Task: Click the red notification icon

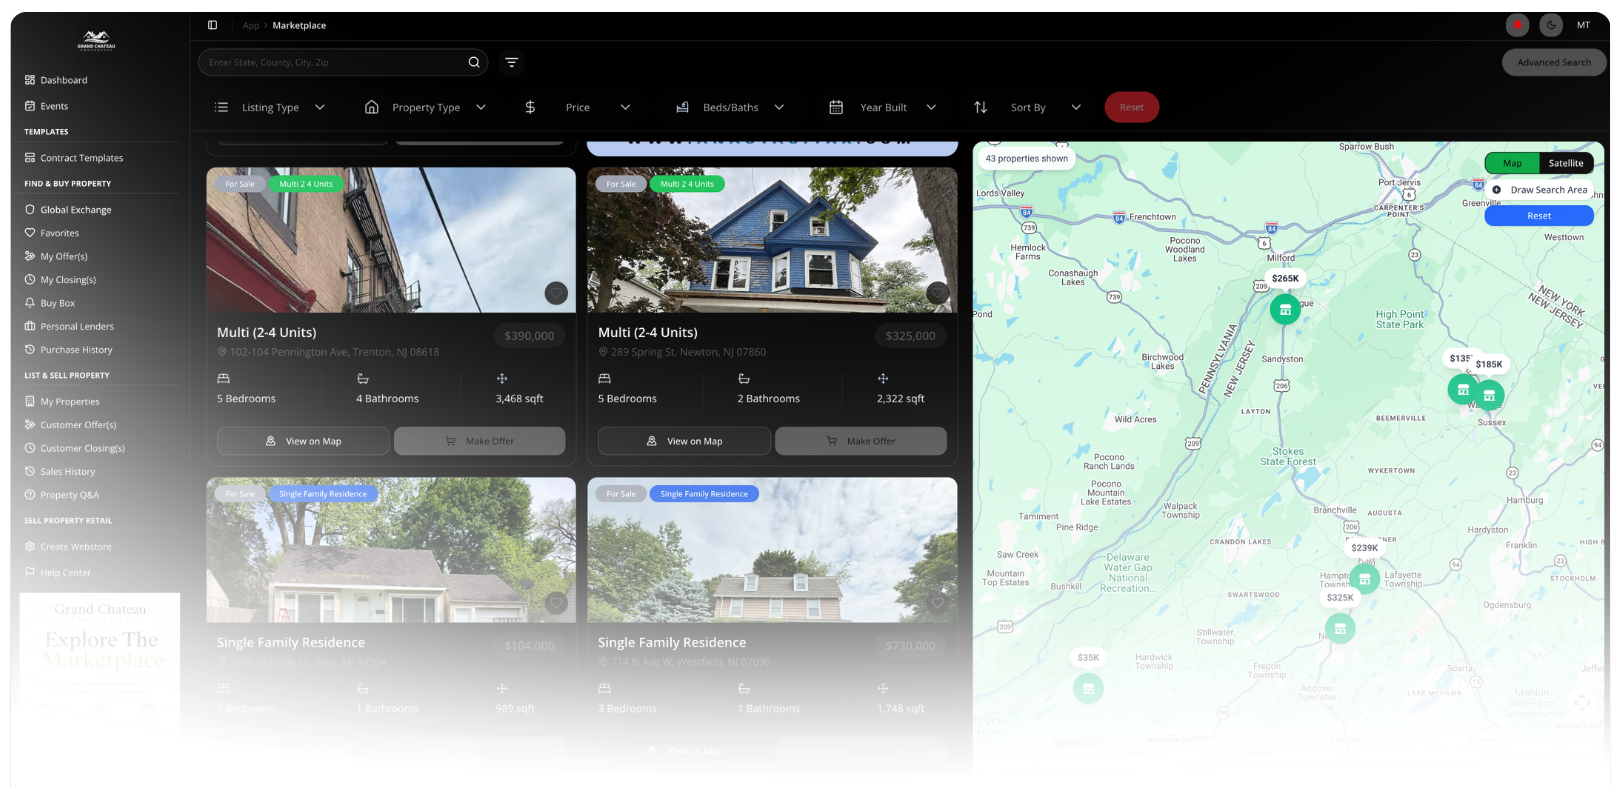Action: [x=1517, y=25]
